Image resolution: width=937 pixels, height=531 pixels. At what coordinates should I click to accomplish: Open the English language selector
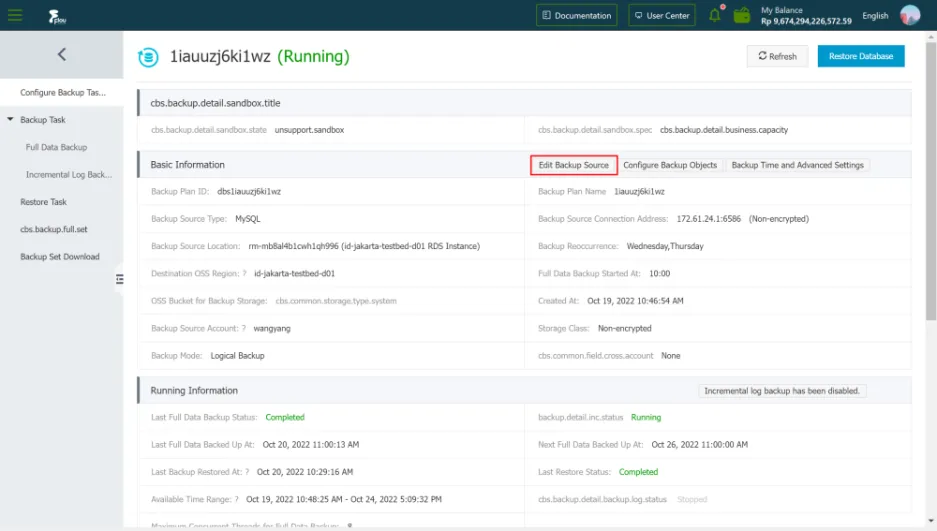pyautogui.click(x=875, y=16)
